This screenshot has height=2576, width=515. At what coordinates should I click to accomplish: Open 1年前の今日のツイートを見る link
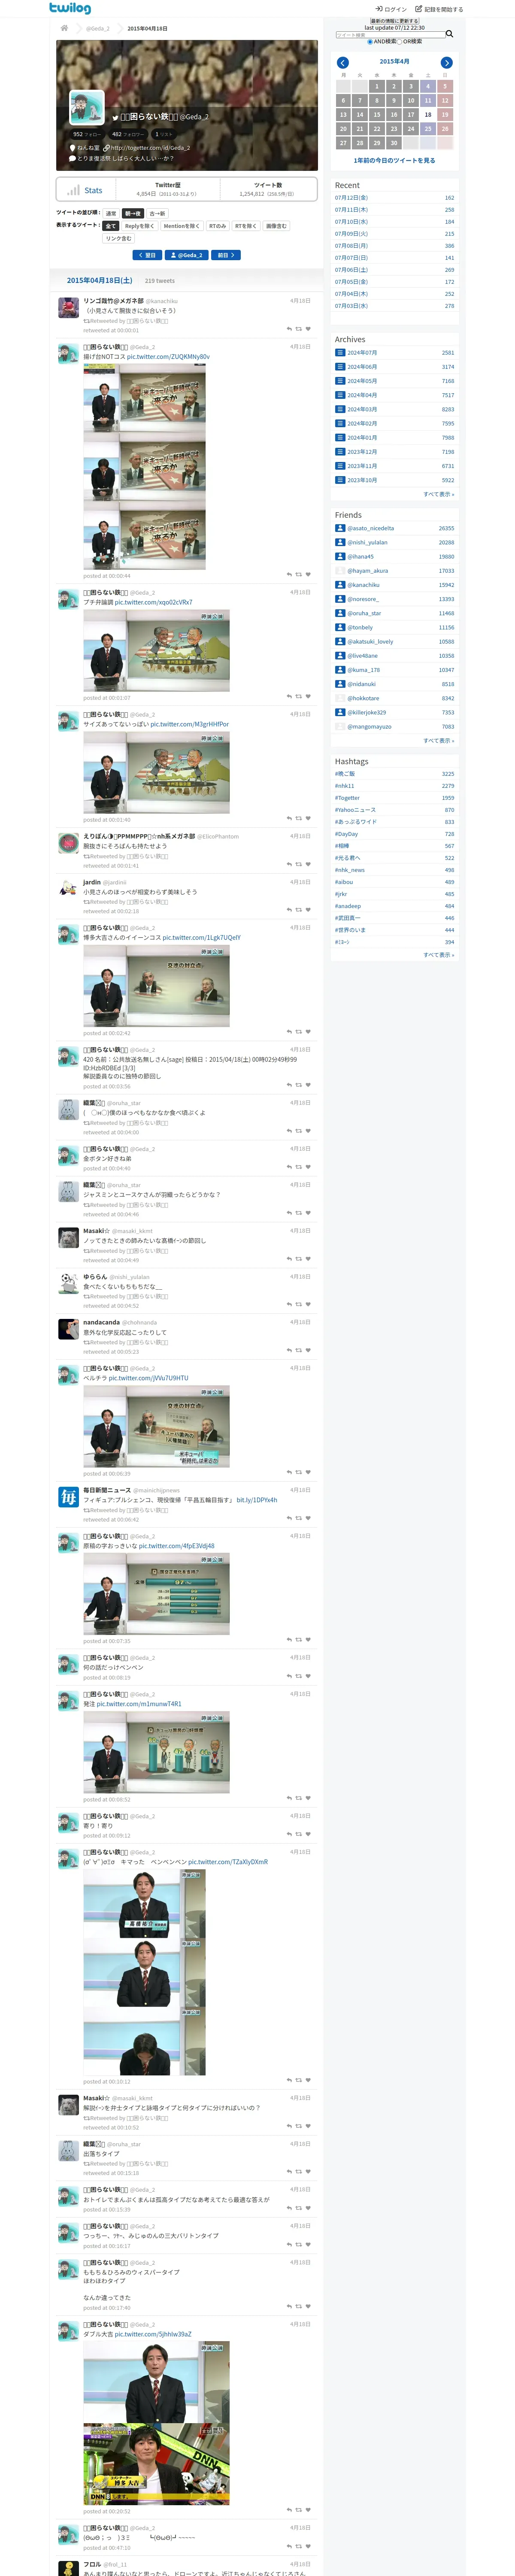coord(394,160)
